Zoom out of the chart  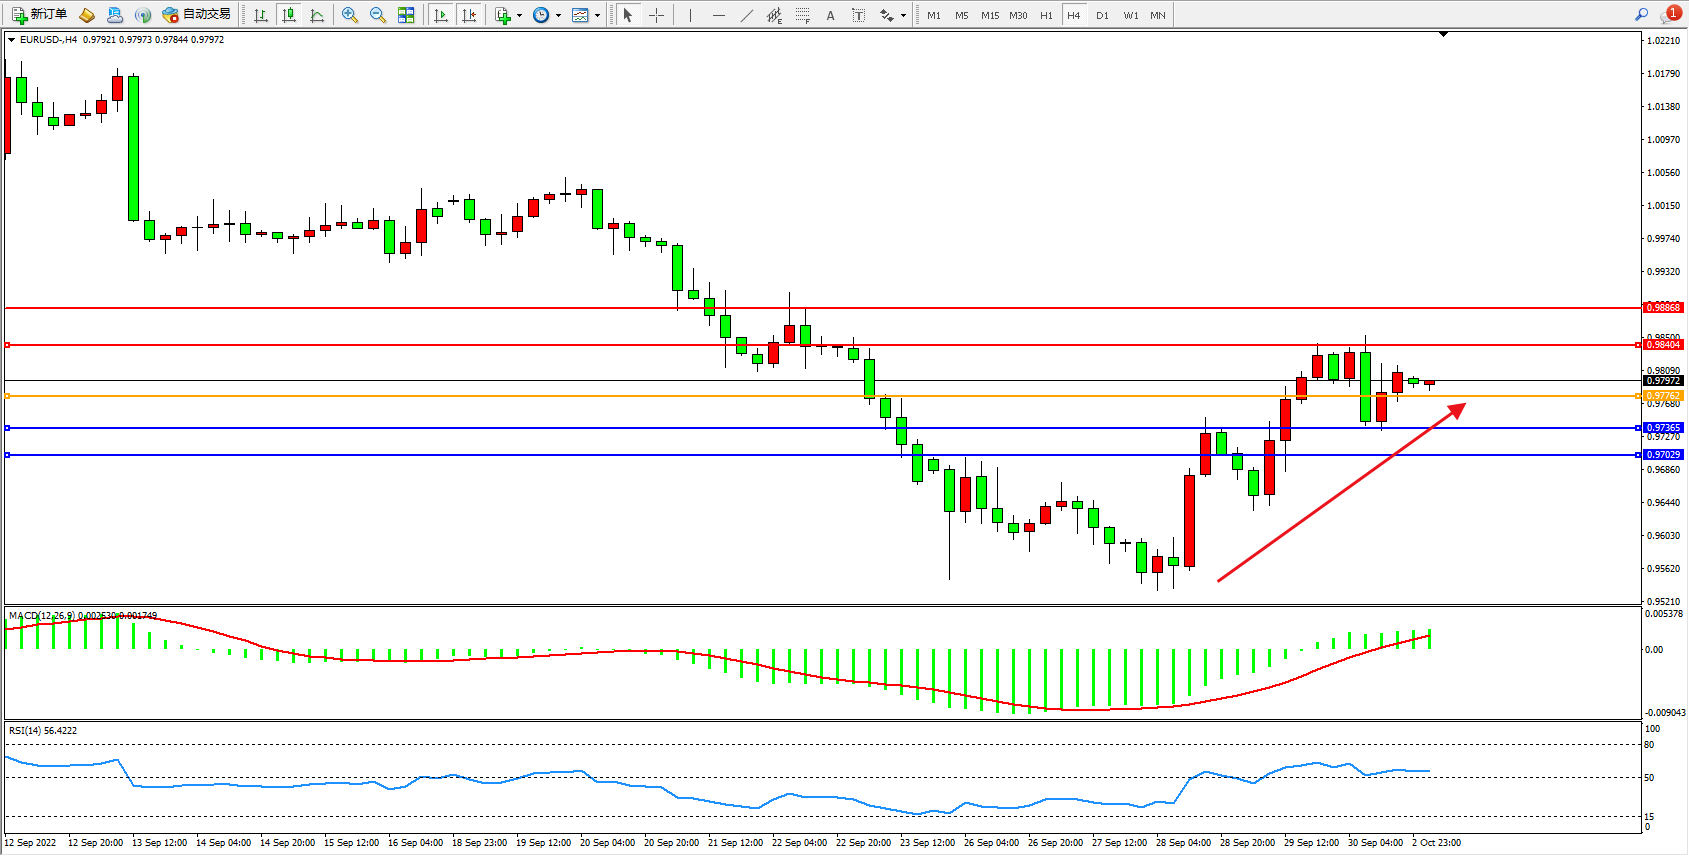[378, 15]
